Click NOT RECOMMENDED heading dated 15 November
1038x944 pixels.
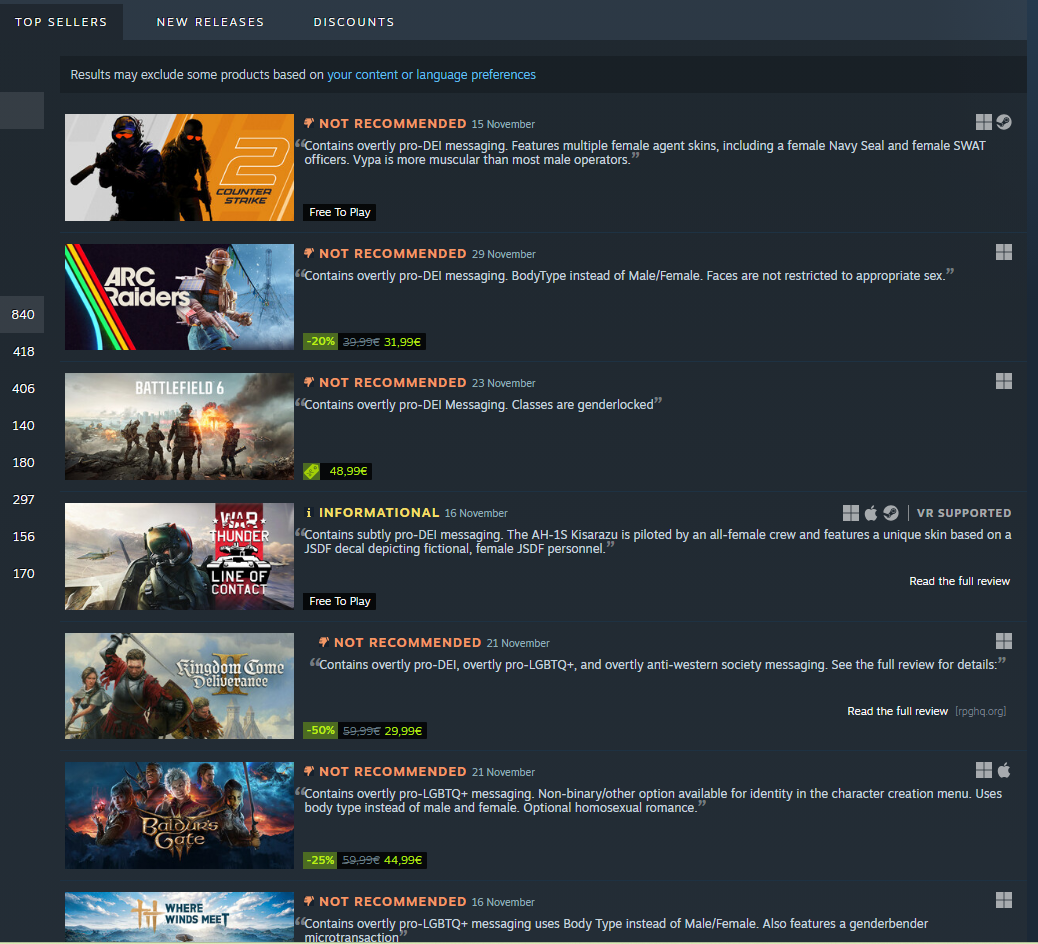393,124
